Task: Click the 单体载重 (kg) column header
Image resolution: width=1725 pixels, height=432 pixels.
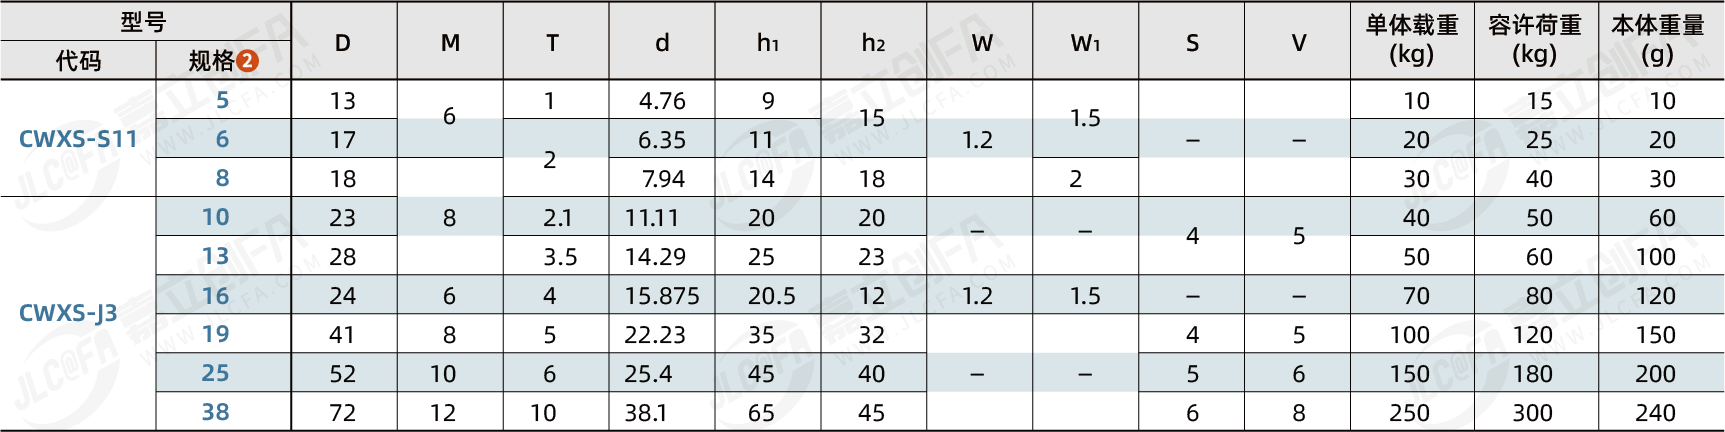Action: click(x=1412, y=40)
